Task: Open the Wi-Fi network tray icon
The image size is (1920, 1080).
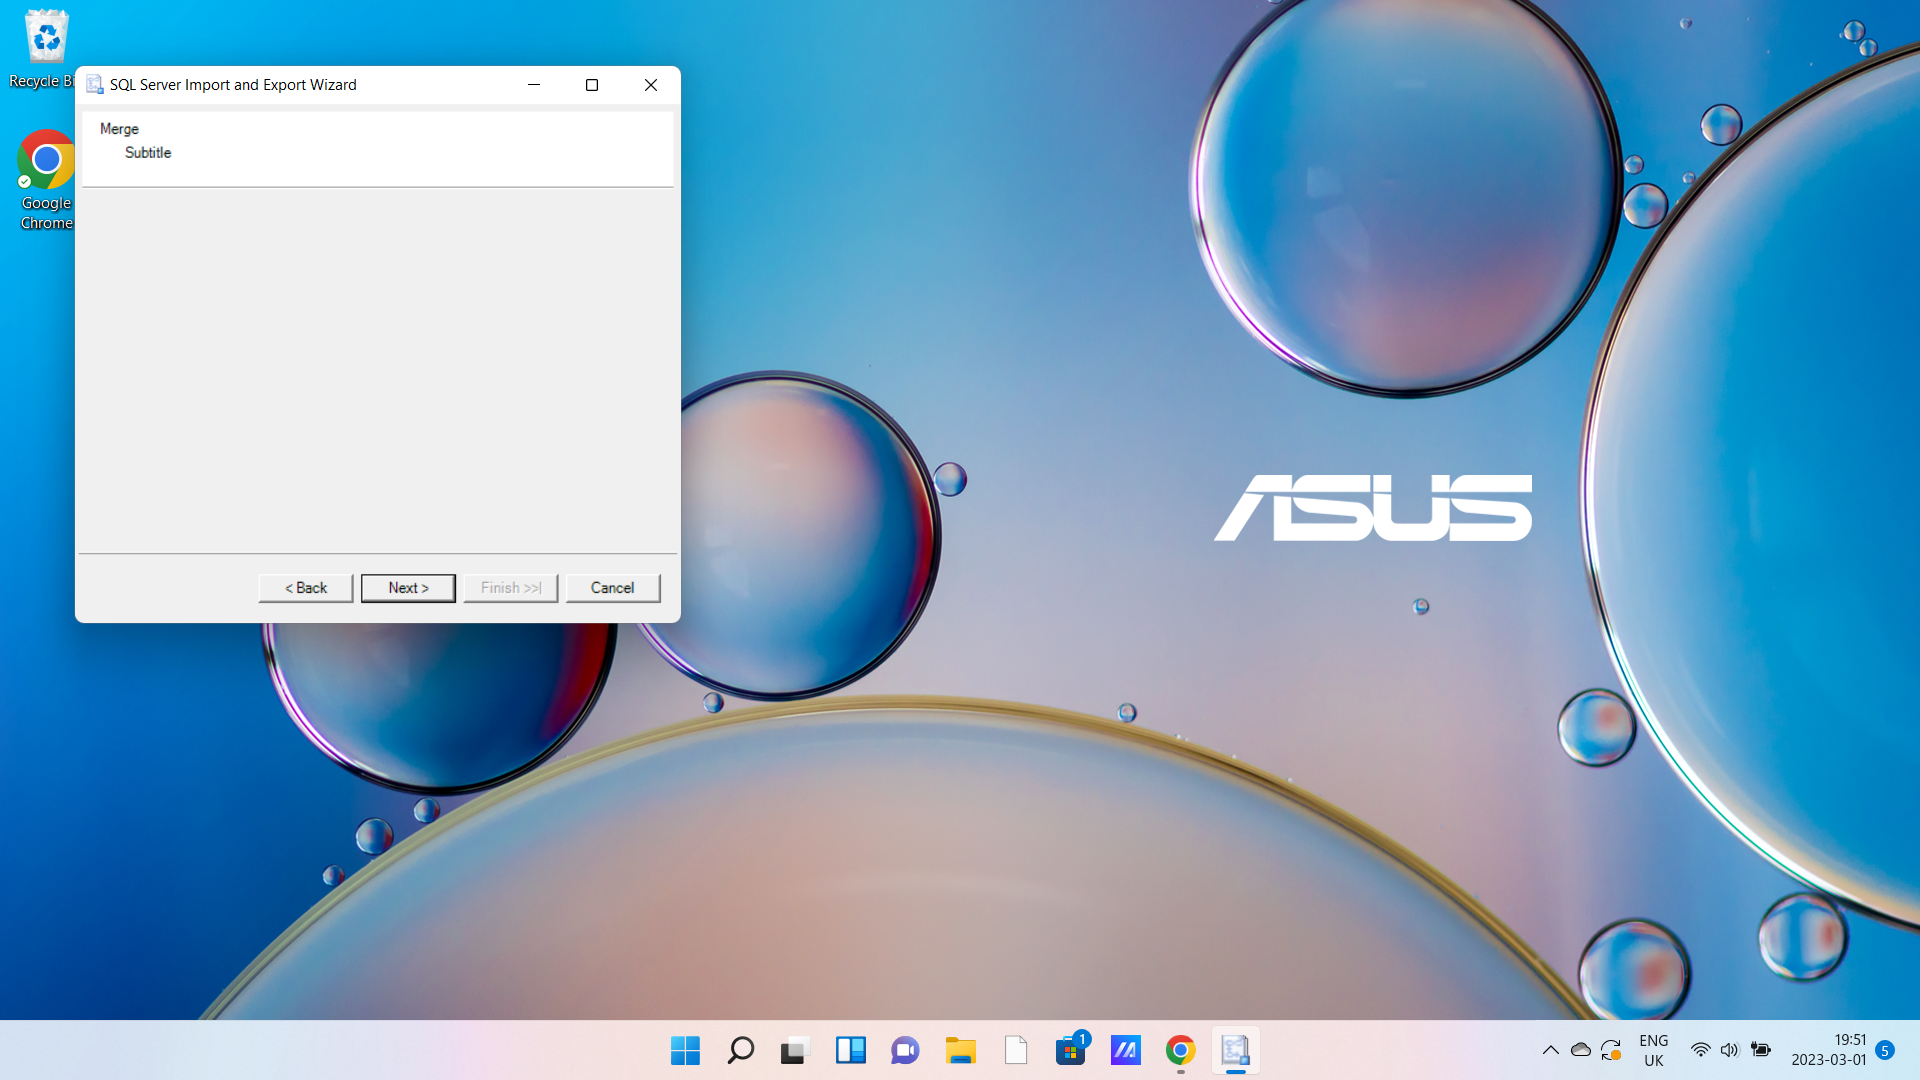Action: [1700, 1050]
